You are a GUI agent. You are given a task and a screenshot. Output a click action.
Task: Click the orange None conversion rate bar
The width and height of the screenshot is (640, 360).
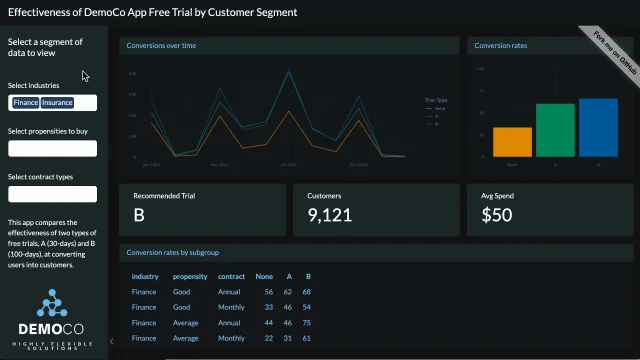coord(512,142)
